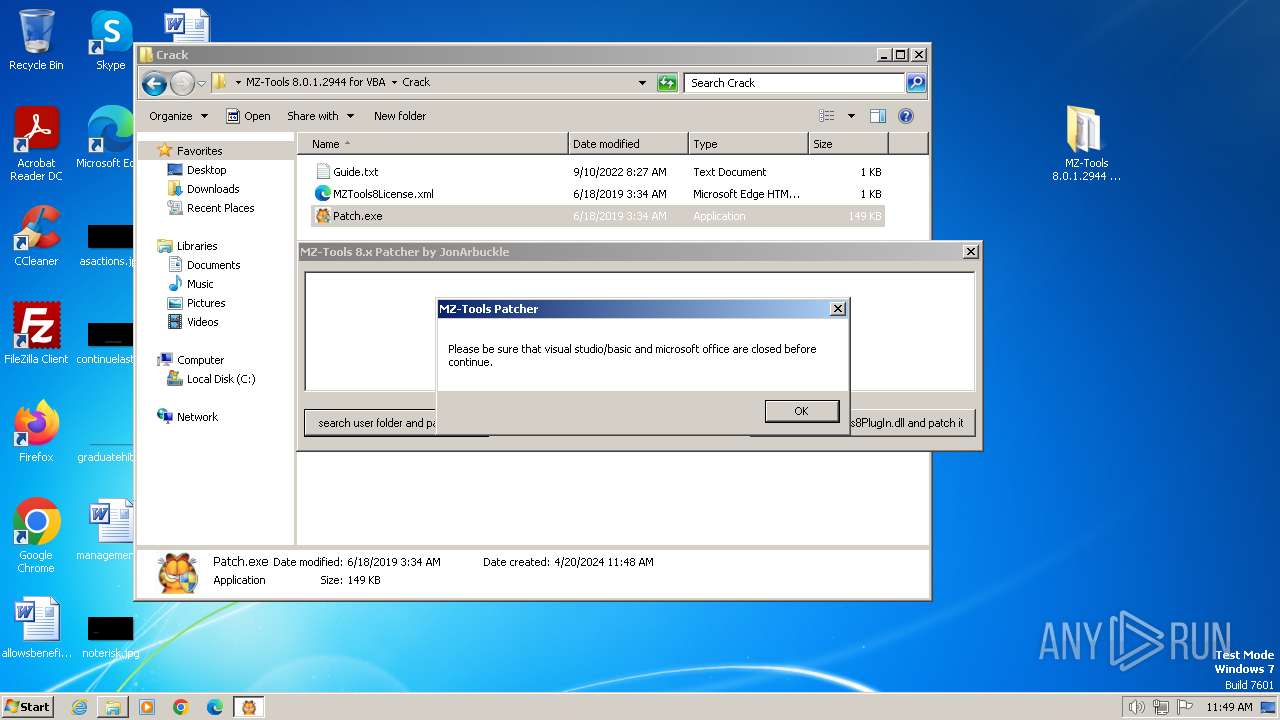Select MZ-Tools 8.0.1.2944 desktop folder
Screen dimensions: 1280x720
click(x=1086, y=144)
